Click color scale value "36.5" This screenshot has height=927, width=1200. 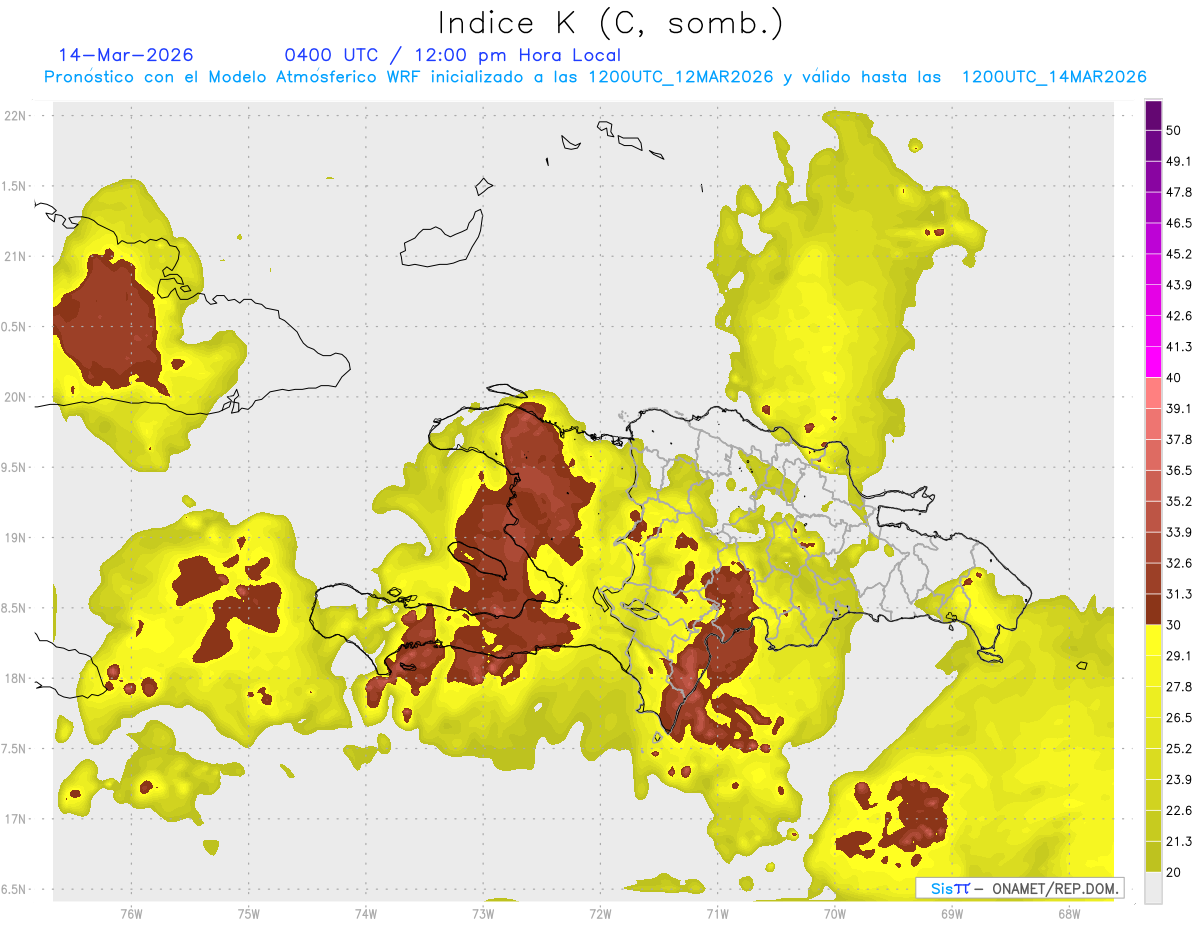coord(1179,470)
